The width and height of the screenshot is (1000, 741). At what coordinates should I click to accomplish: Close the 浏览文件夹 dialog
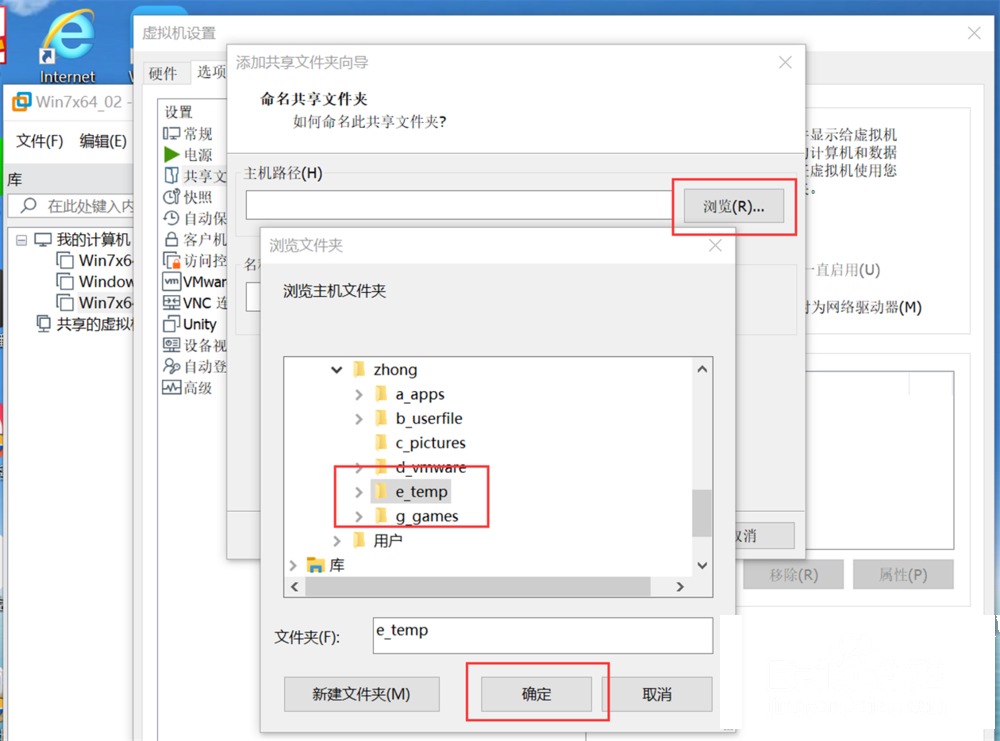tap(715, 246)
